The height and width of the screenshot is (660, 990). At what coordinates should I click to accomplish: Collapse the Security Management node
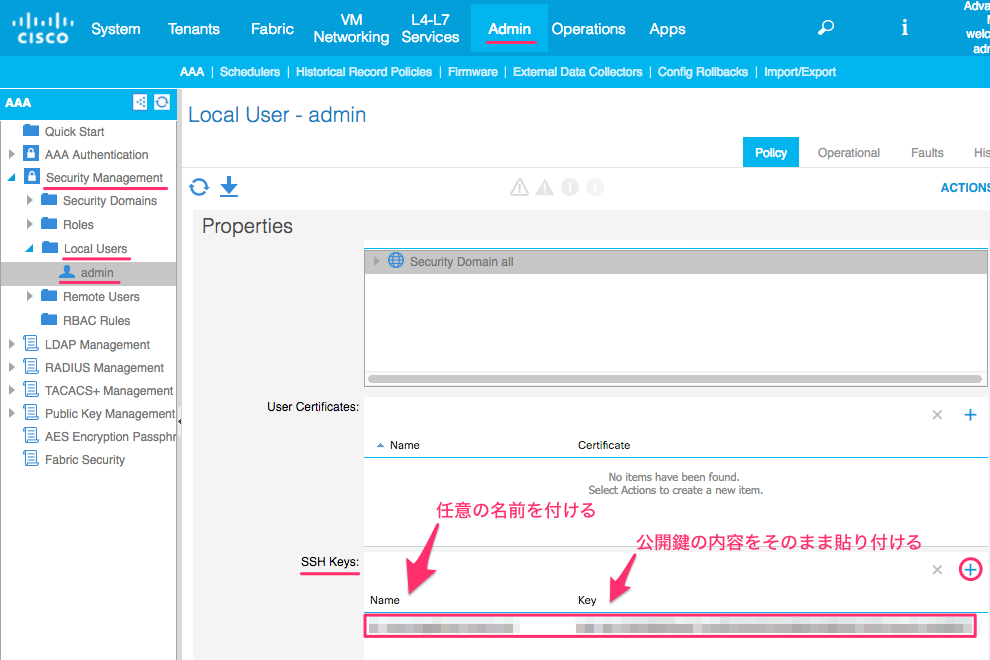click(11, 177)
